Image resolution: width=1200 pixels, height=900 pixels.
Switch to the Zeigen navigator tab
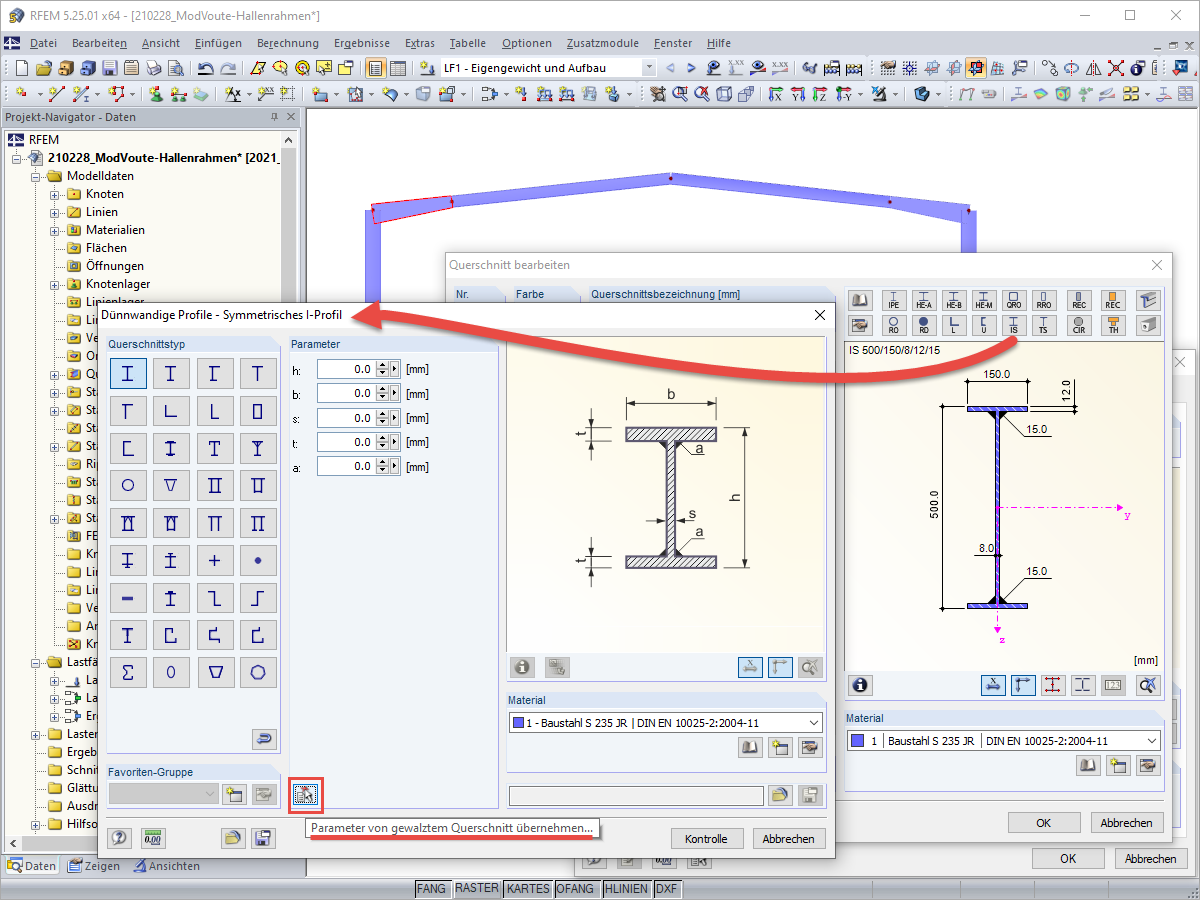95,866
